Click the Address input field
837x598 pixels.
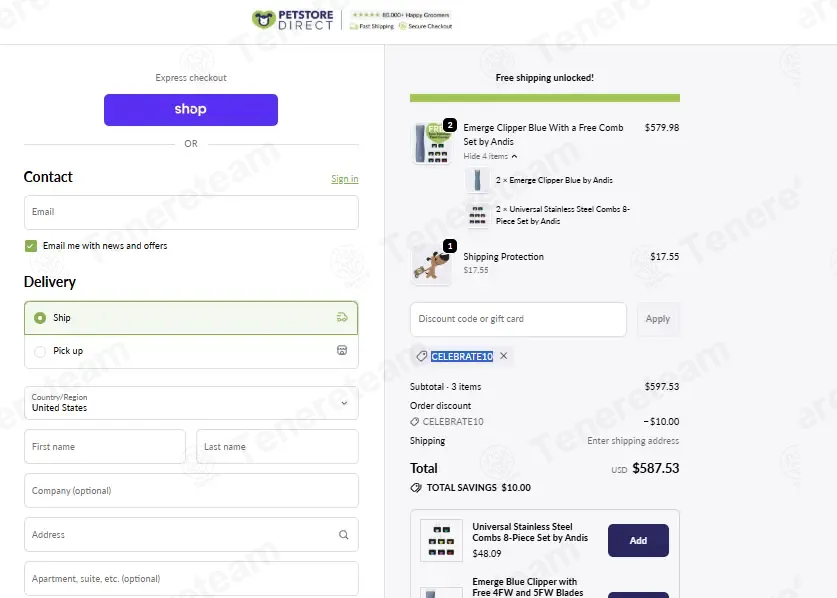[x=191, y=534]
